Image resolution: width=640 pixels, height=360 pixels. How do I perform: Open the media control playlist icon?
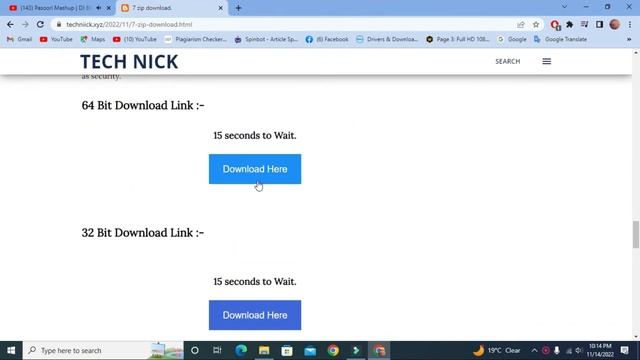pyautogui.click(x=584, y=24)
